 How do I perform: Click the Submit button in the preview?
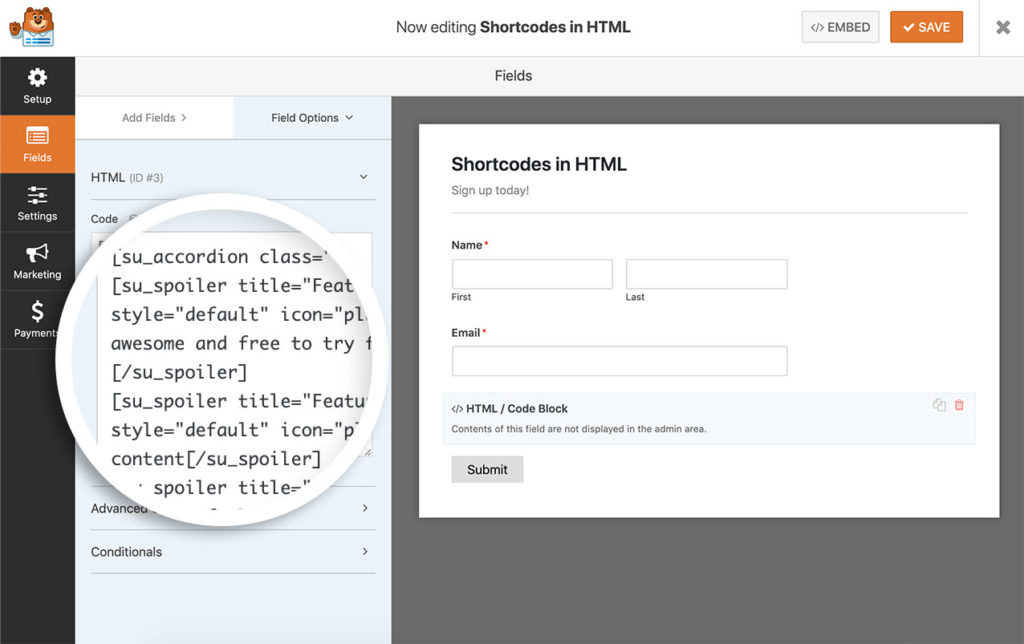pyautogui.click(x=487, y=469)
